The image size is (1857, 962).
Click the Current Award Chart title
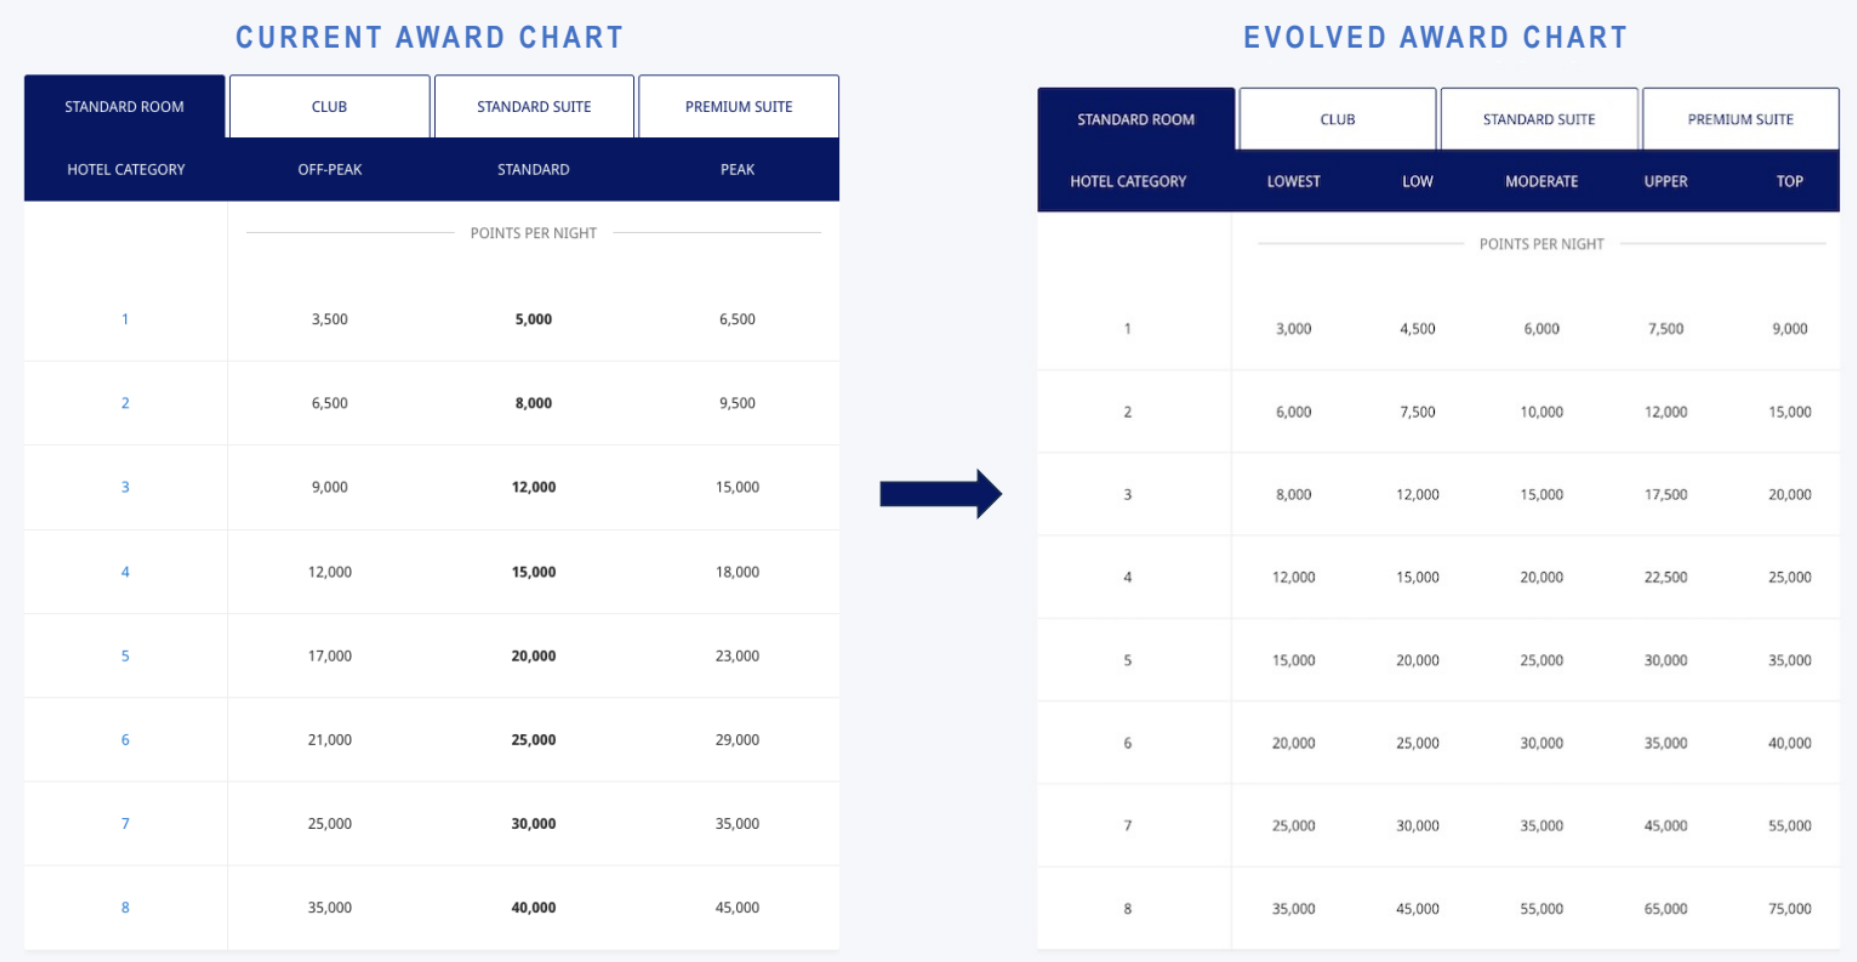pyautogui.click(x=430, y=36)
